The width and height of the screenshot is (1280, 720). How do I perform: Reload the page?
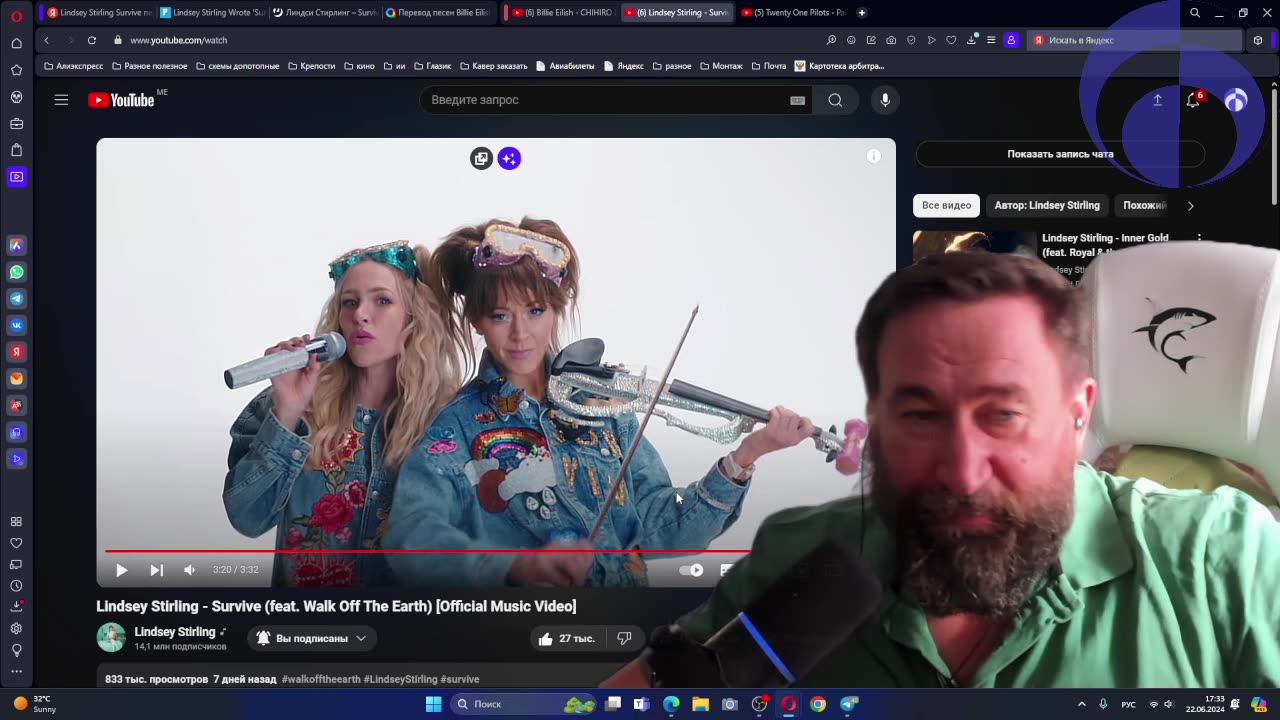pyautogui.click(x=91, y=40)
